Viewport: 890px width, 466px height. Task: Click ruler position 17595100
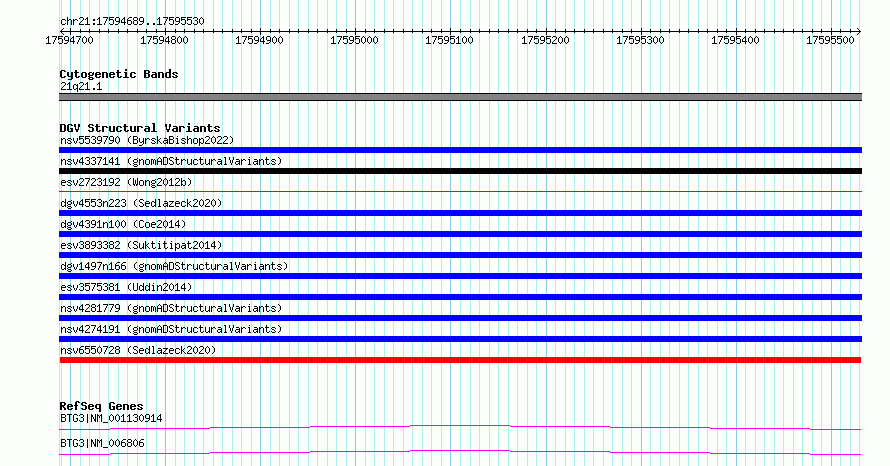[x=450, y=40]
